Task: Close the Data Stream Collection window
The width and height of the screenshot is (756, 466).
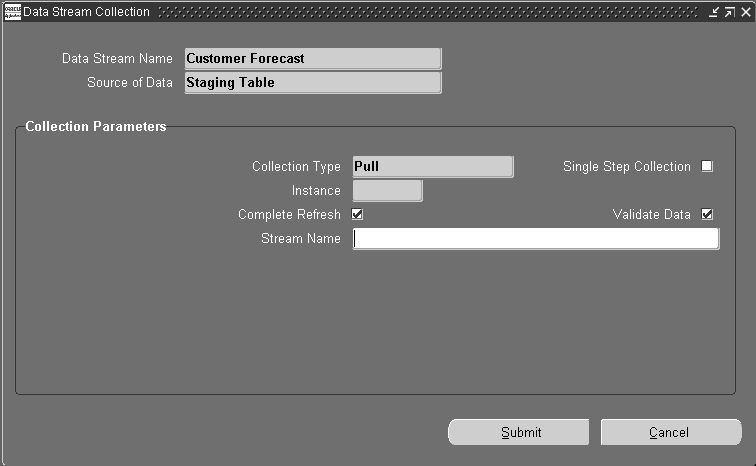Action: [x=745, y=12]
